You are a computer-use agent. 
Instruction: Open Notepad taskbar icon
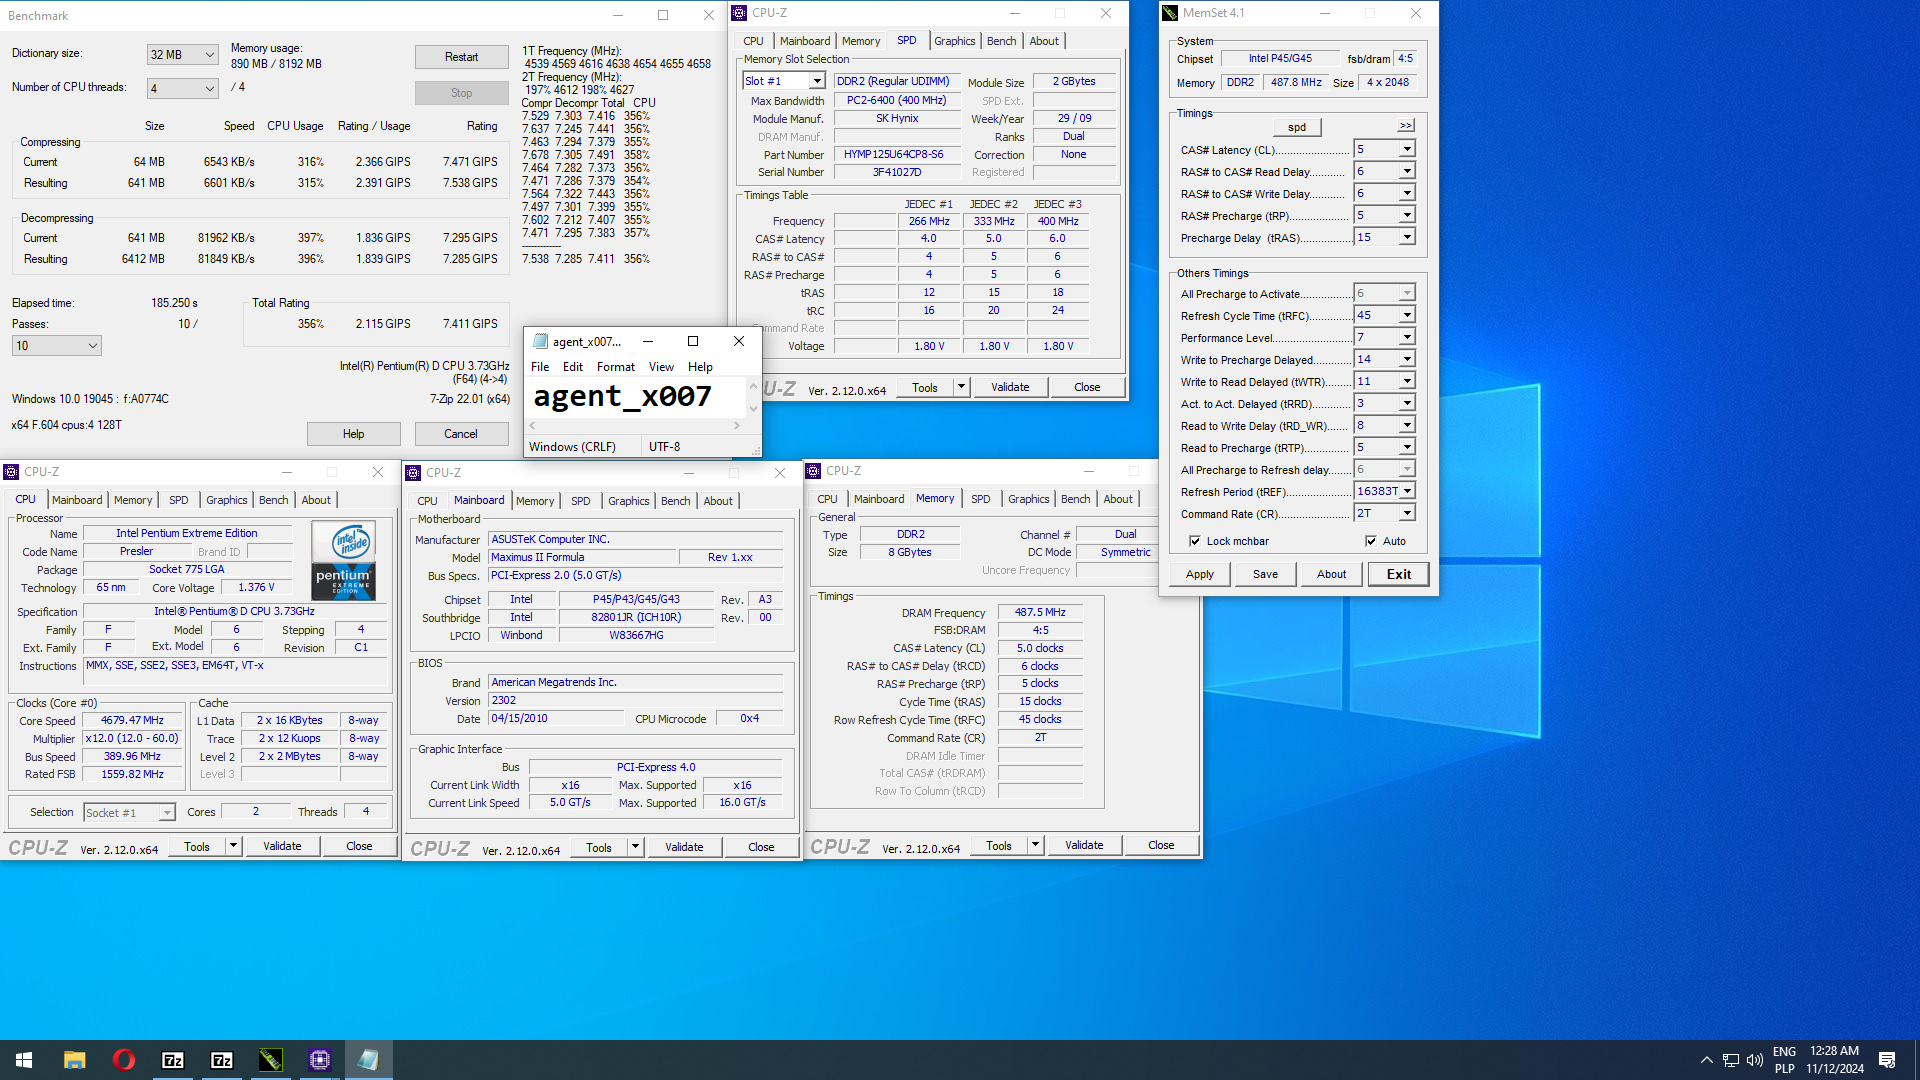point(368,1060)
